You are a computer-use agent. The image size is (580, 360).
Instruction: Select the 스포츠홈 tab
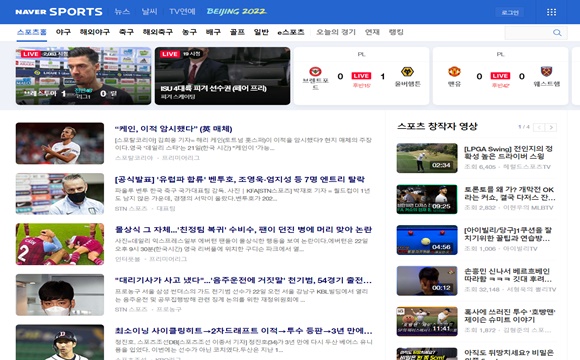point(32,32)
